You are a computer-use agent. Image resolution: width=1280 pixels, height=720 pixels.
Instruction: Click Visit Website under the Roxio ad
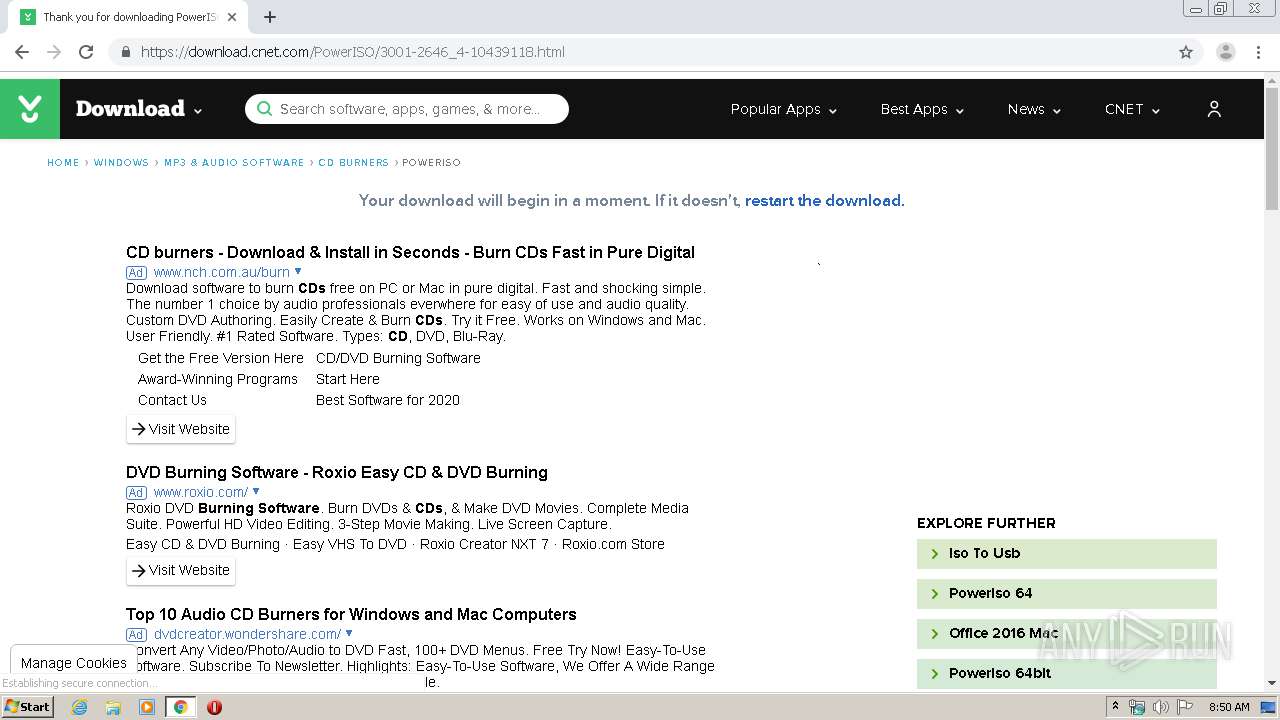point(181,570)
